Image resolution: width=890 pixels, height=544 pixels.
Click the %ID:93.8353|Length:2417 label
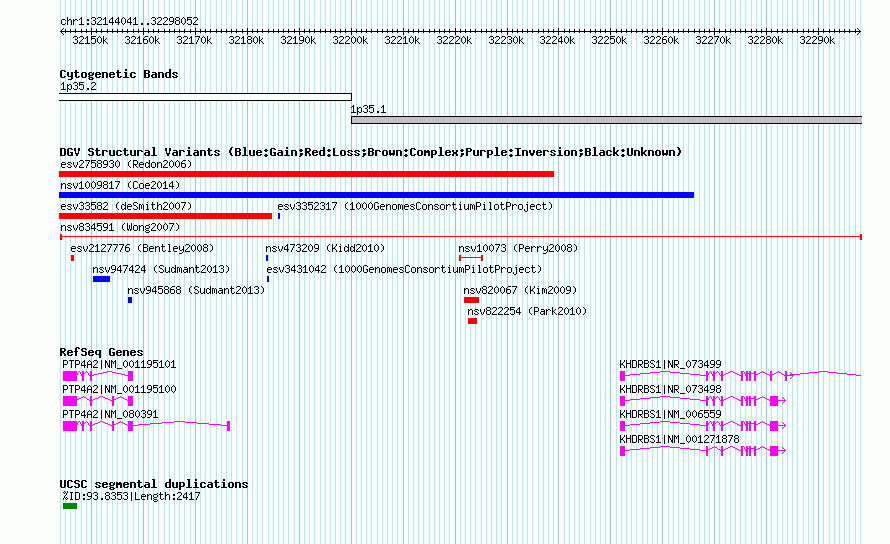pos(132,496)
